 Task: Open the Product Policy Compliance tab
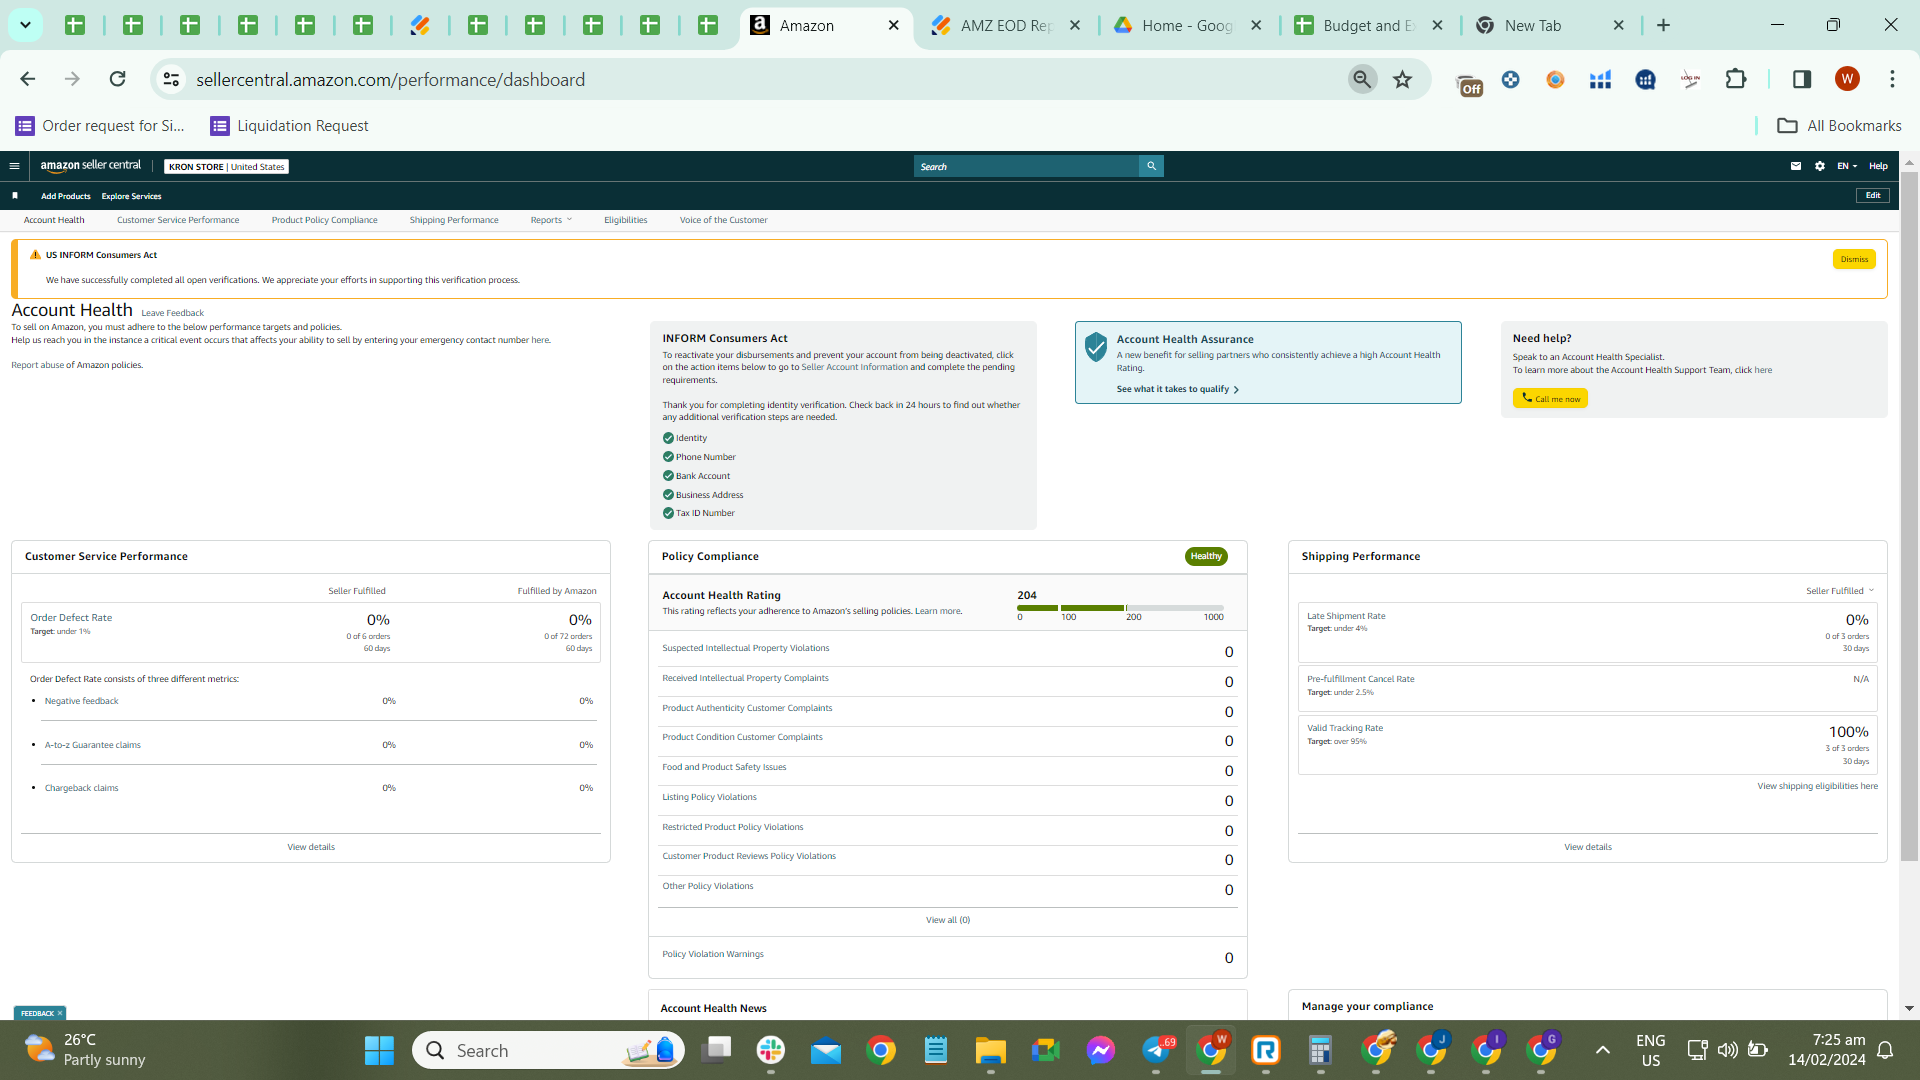(x=325, y=220)
